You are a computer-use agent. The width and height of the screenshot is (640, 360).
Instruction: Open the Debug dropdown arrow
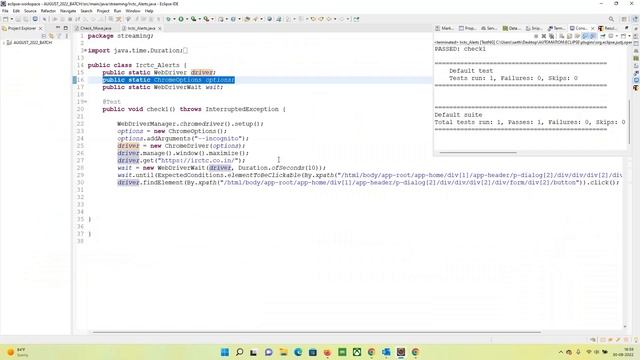(x=174, y=19)
